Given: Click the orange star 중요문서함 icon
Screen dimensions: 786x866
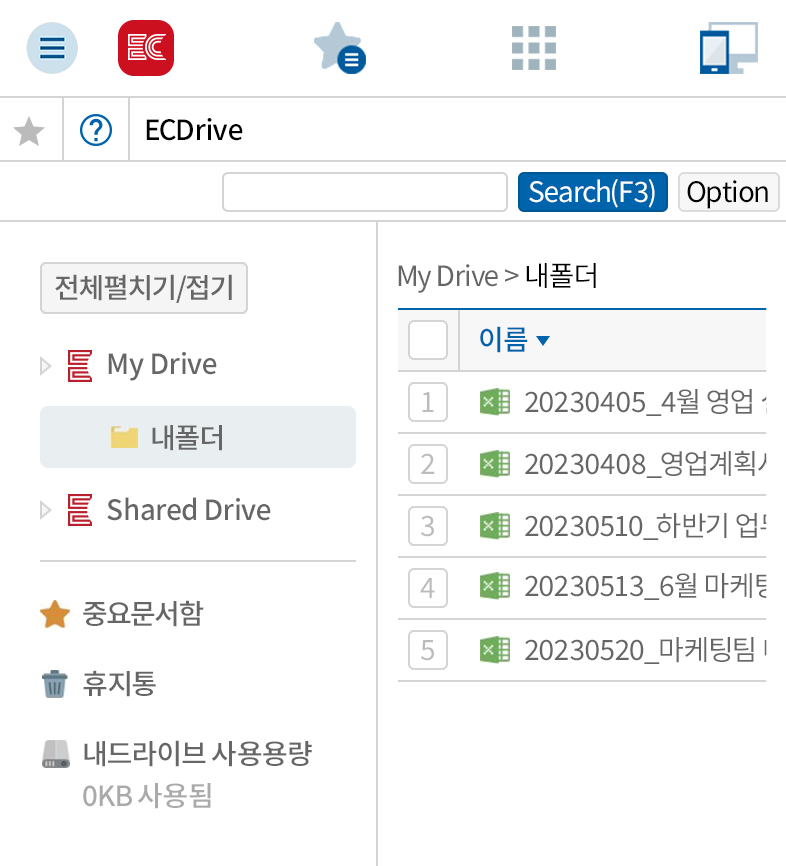Looking at the screenshot, I should click(55, 614).
